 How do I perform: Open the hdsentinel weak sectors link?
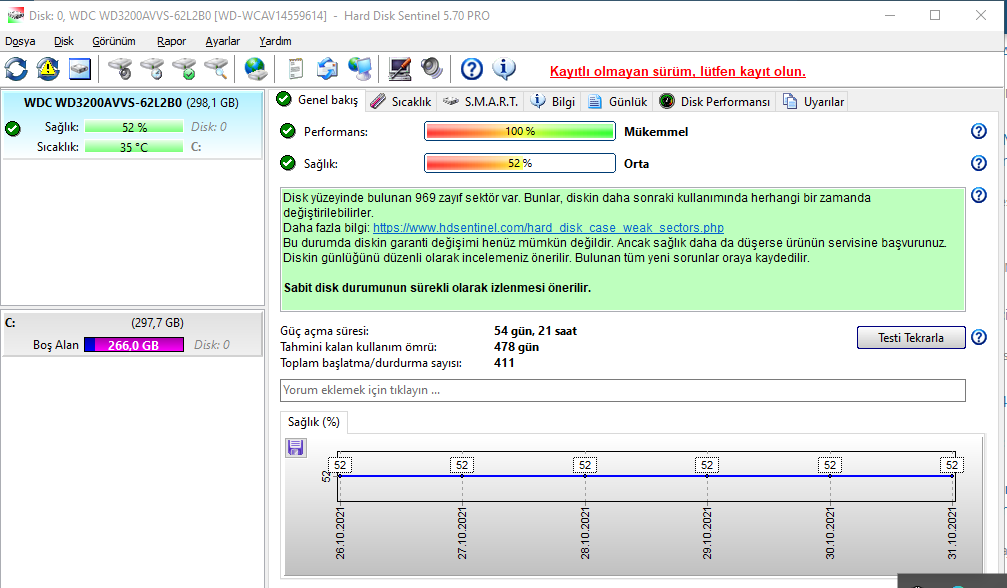point(548,227)
